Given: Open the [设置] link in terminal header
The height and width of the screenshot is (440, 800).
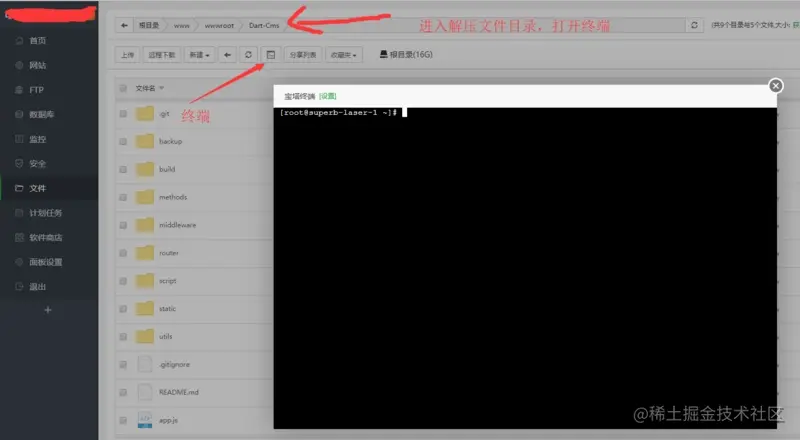Looking at the screenshot, I should point(328,96).
